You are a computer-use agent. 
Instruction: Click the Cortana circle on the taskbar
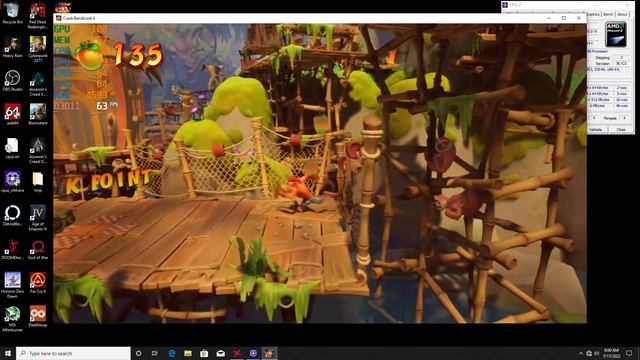click(x=138, y=353)
